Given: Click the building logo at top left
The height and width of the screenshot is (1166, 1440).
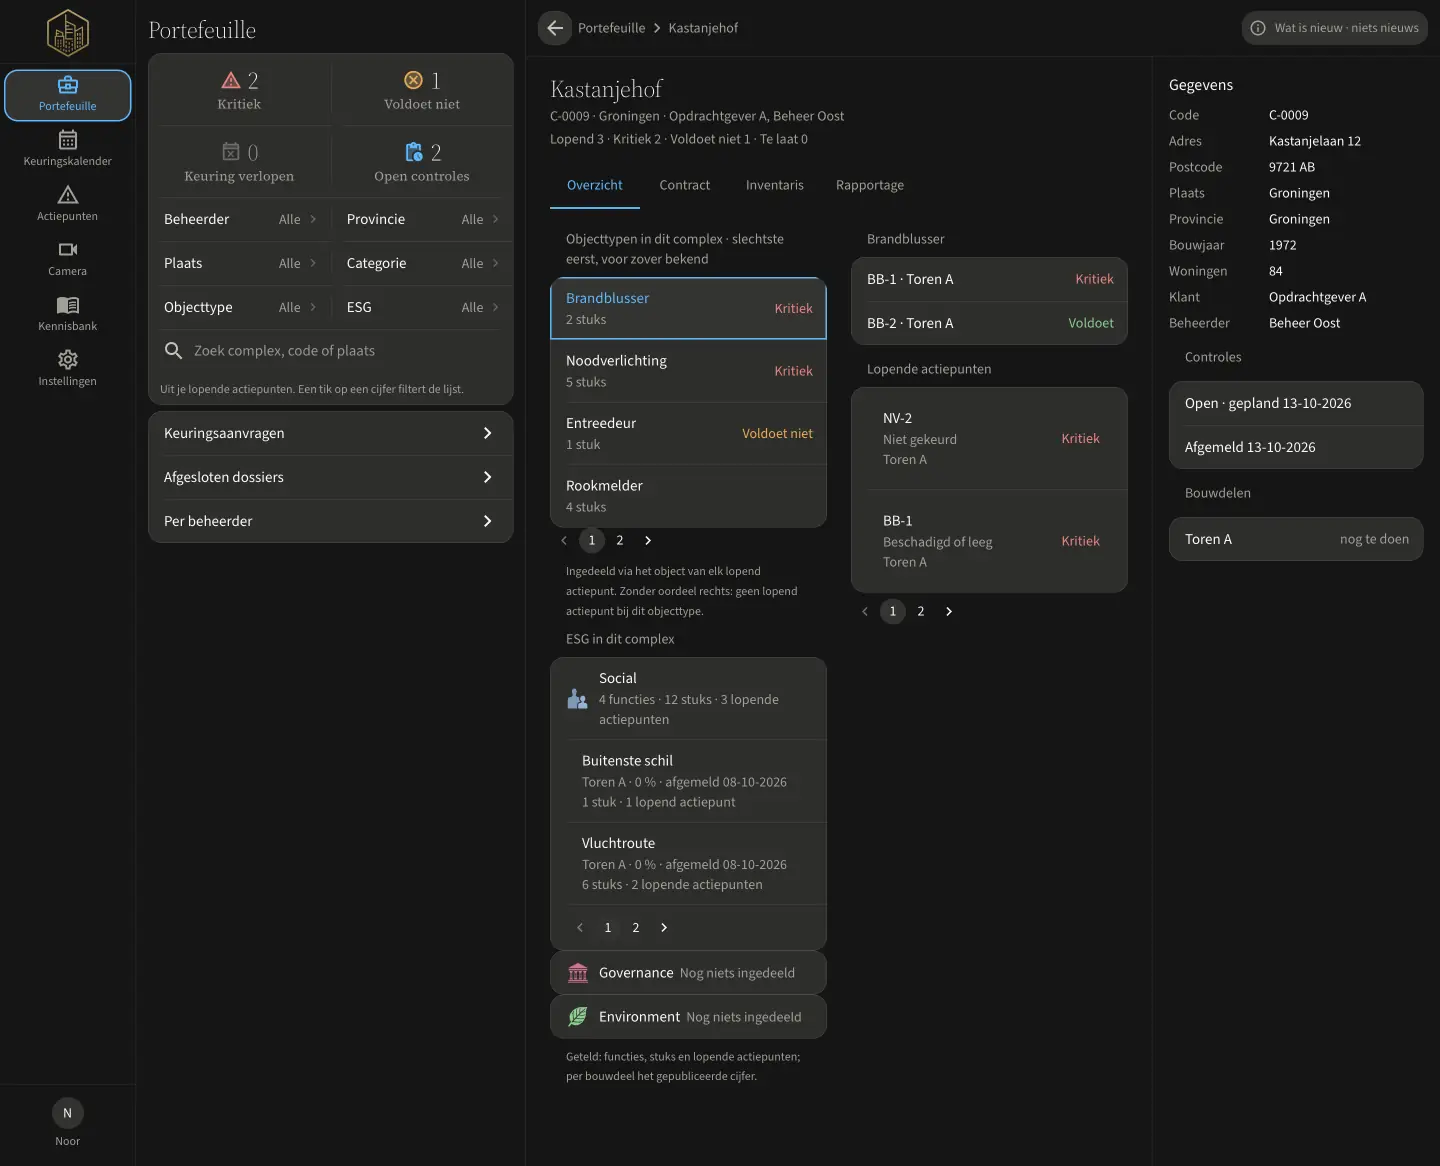Looking at the screenshot, I should (68, 32).
